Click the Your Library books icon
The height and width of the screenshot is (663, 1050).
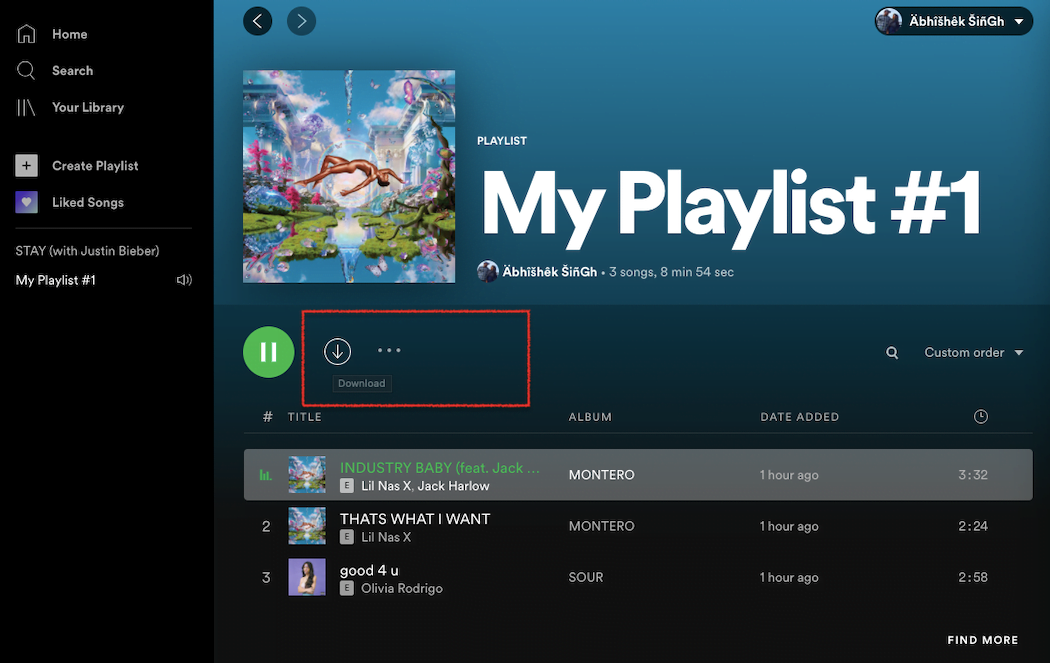pyautogui.click(x=25, y=107)
